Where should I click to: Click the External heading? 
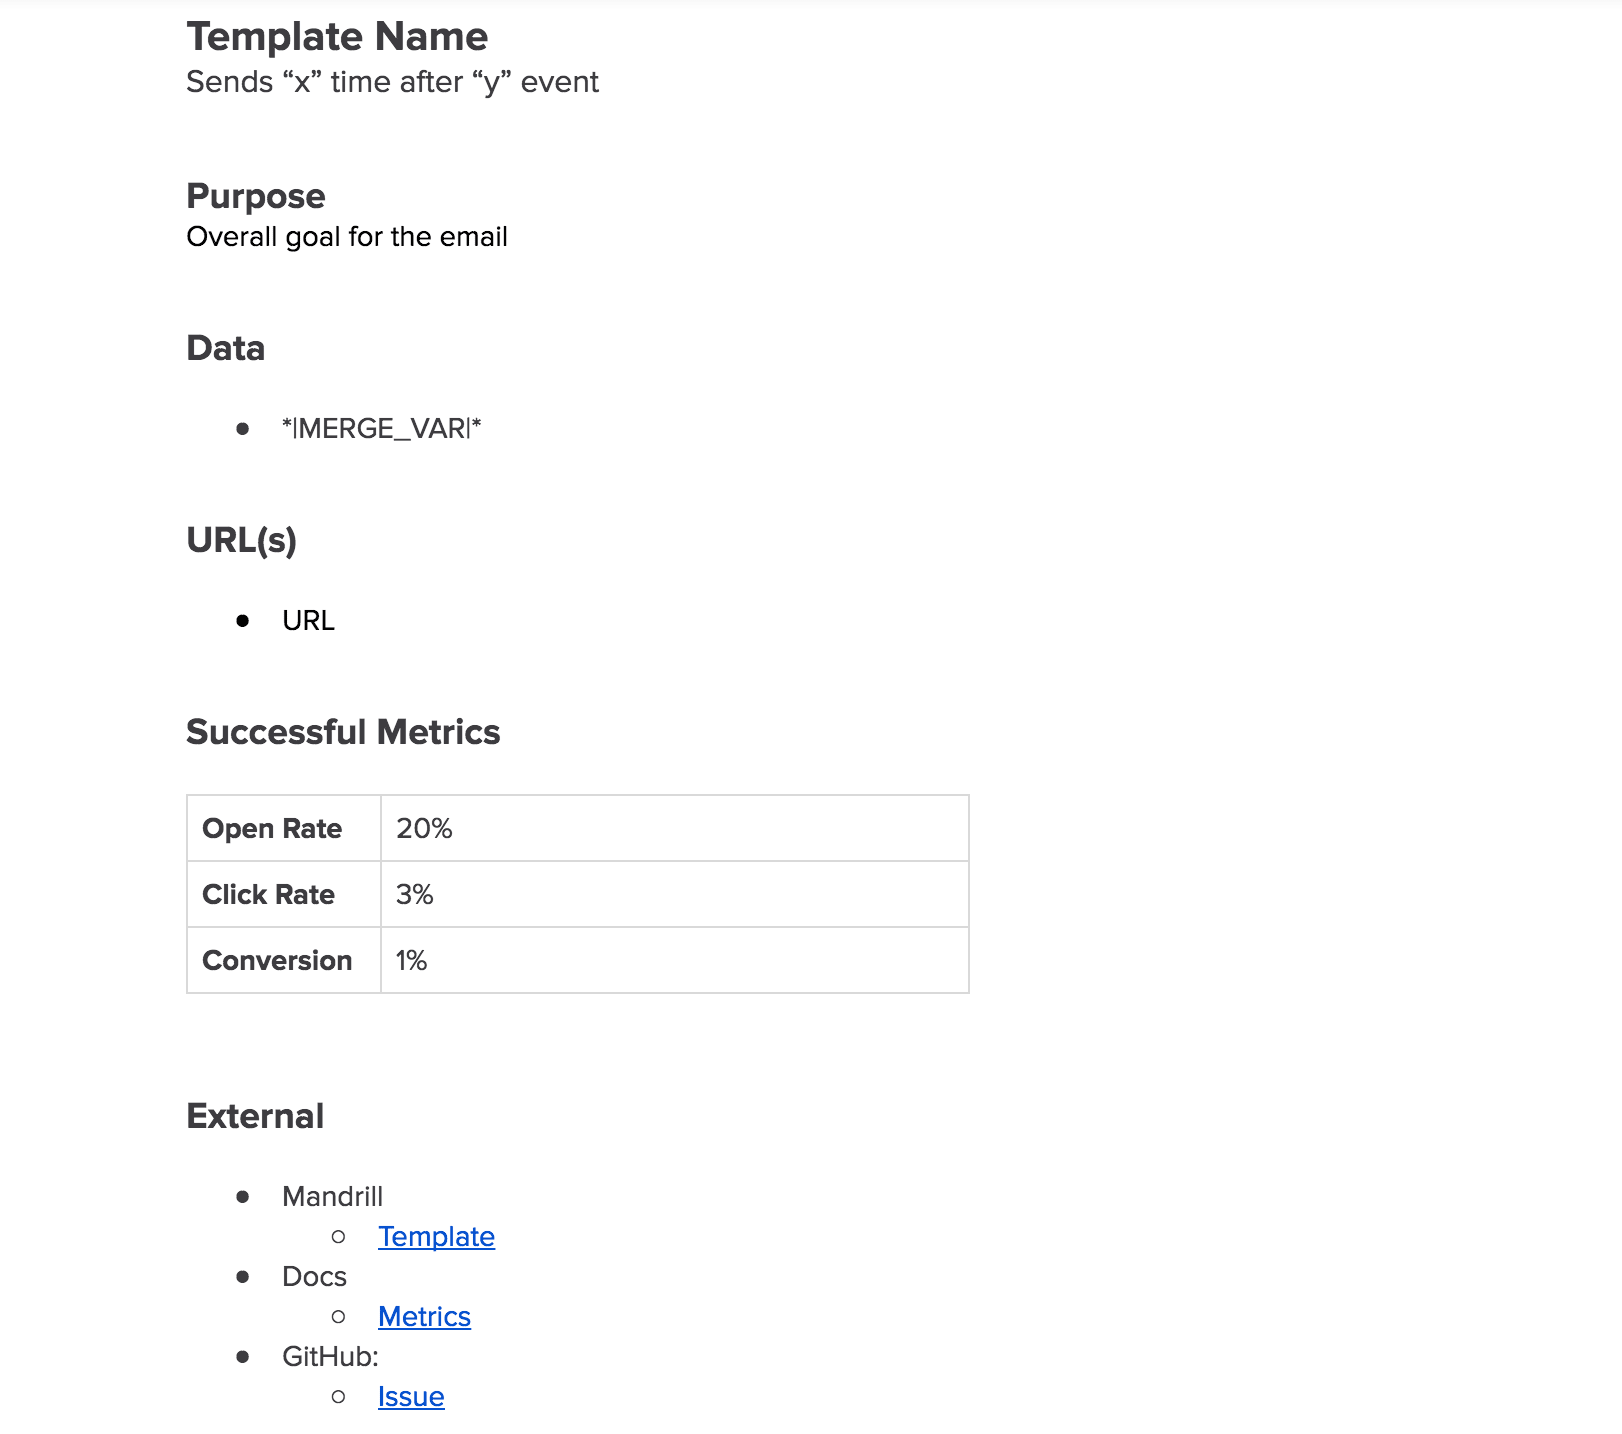pos(255,1116)
